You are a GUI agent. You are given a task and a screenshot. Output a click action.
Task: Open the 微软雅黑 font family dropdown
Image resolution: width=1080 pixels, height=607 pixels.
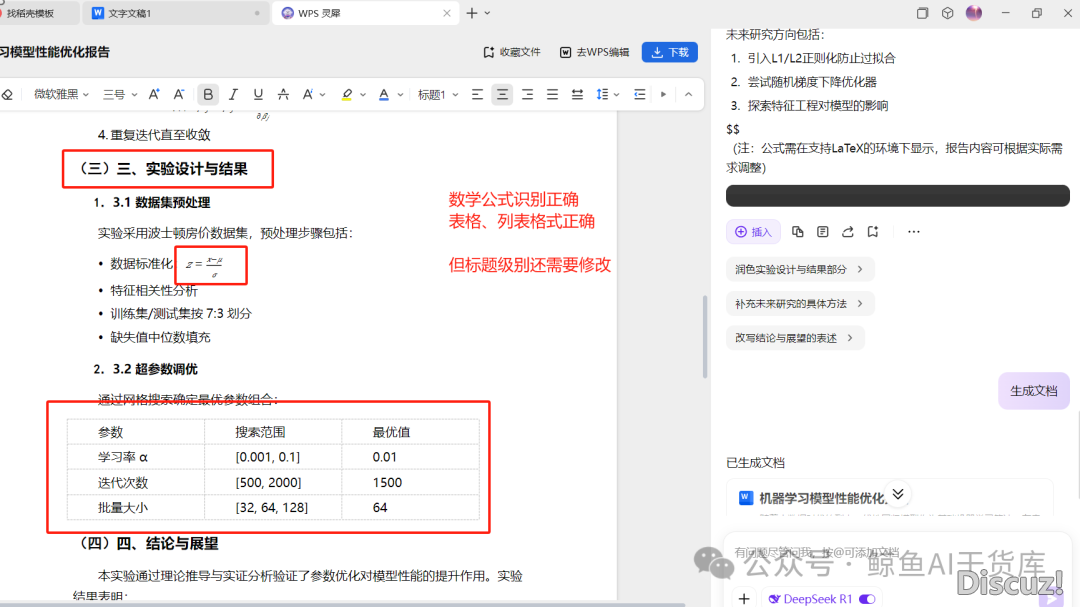(x=61, y=94)
